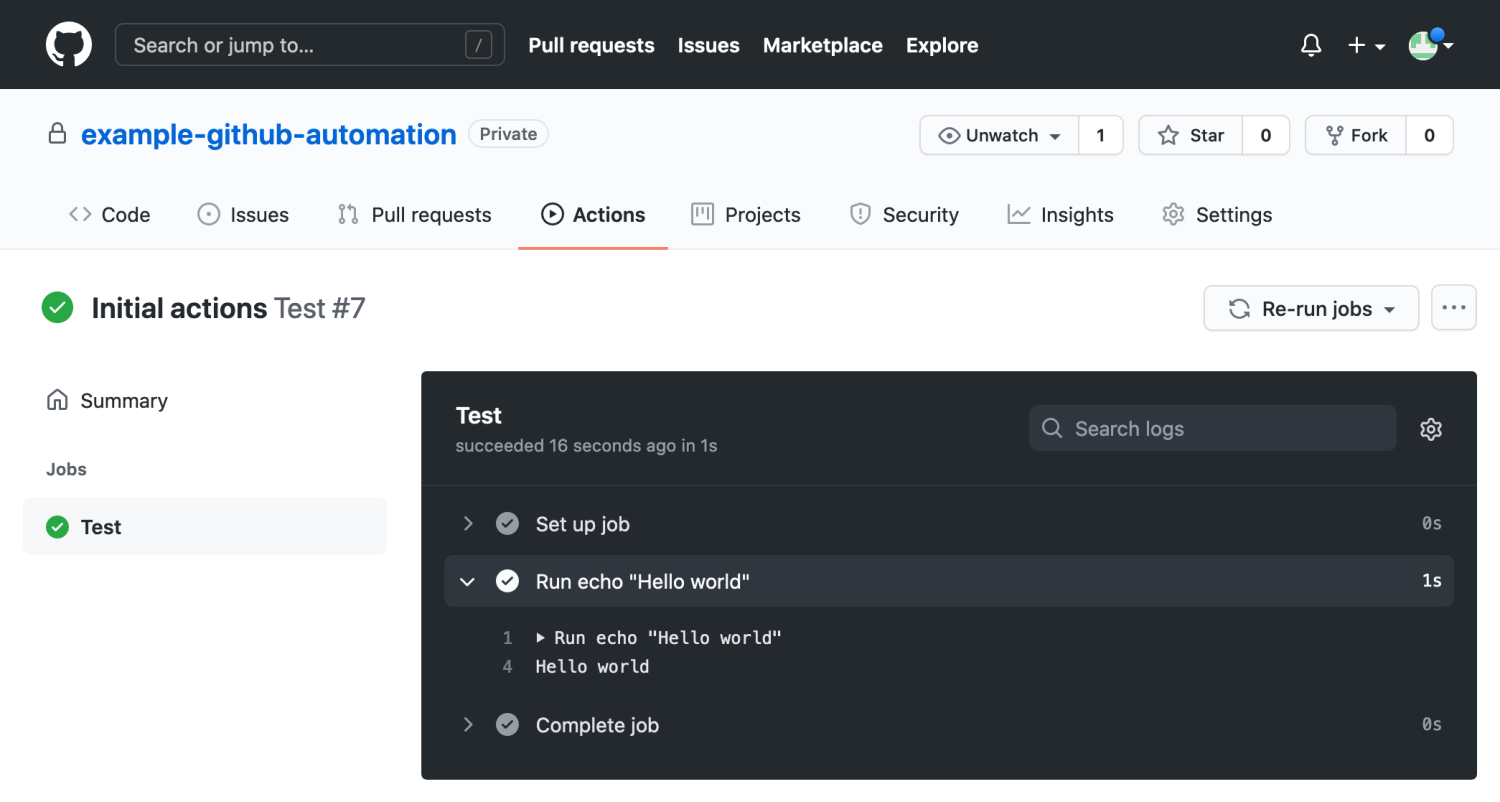
Task: Expand the Set up job step
Action: coord(467,524)
